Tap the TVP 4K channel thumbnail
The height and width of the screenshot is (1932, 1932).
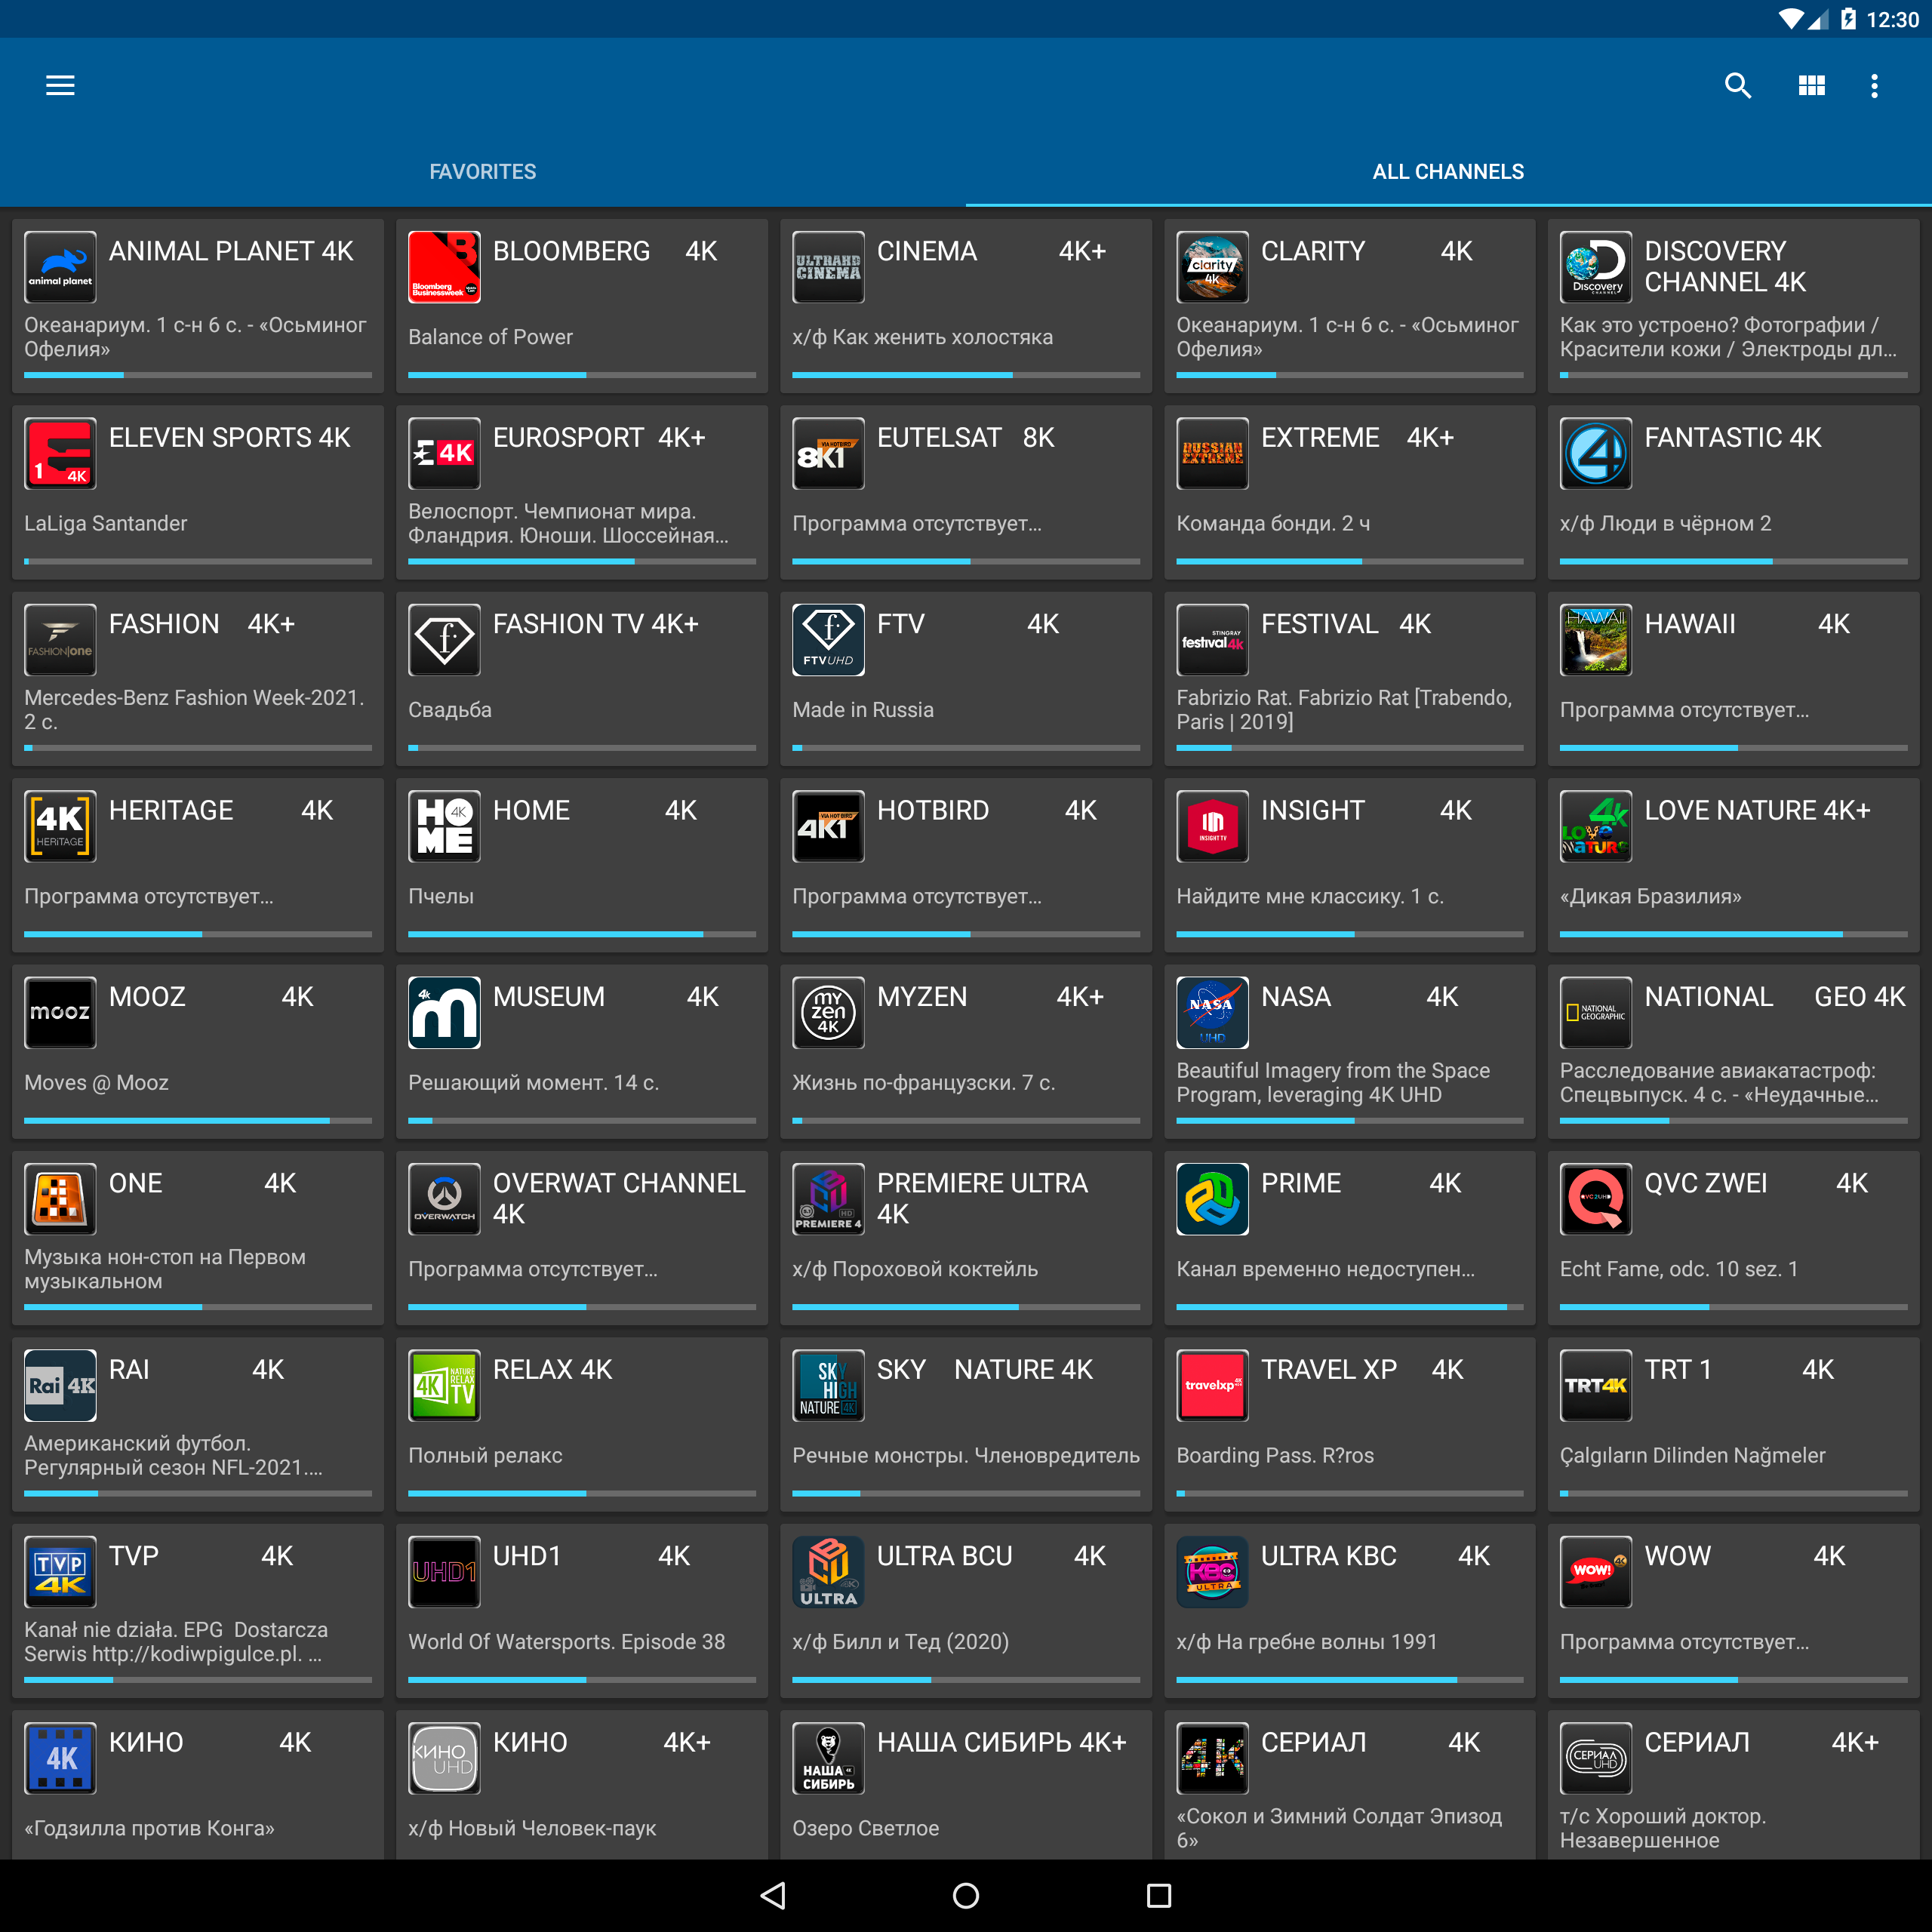[x=60, y=1571]
